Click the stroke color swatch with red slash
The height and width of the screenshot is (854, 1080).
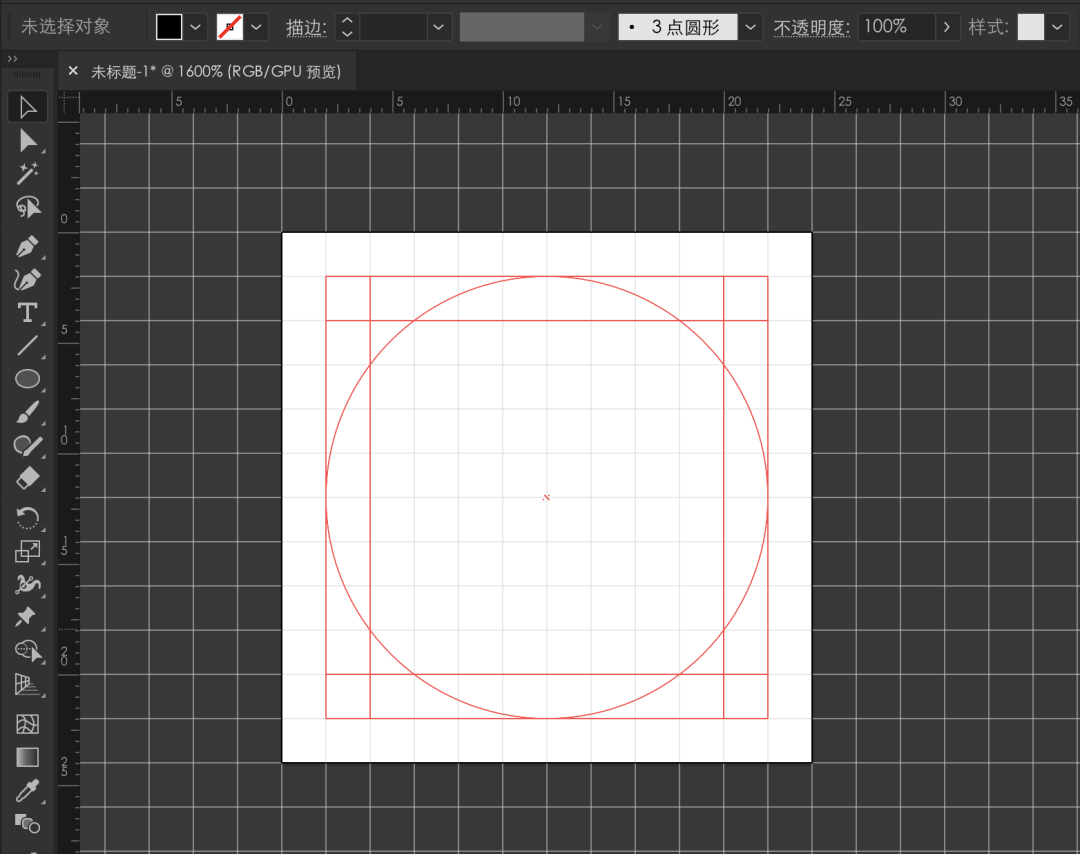[229, 27]
